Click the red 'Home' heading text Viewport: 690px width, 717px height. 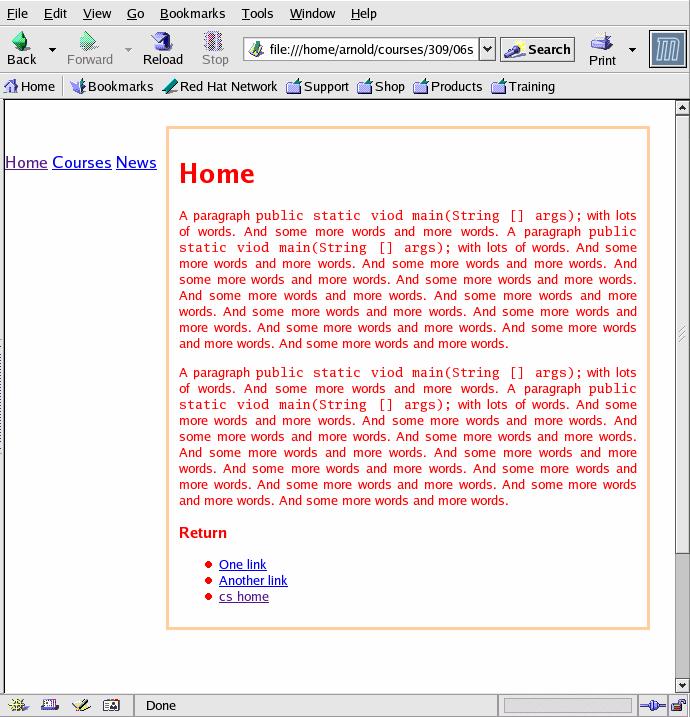pos(217,174)
